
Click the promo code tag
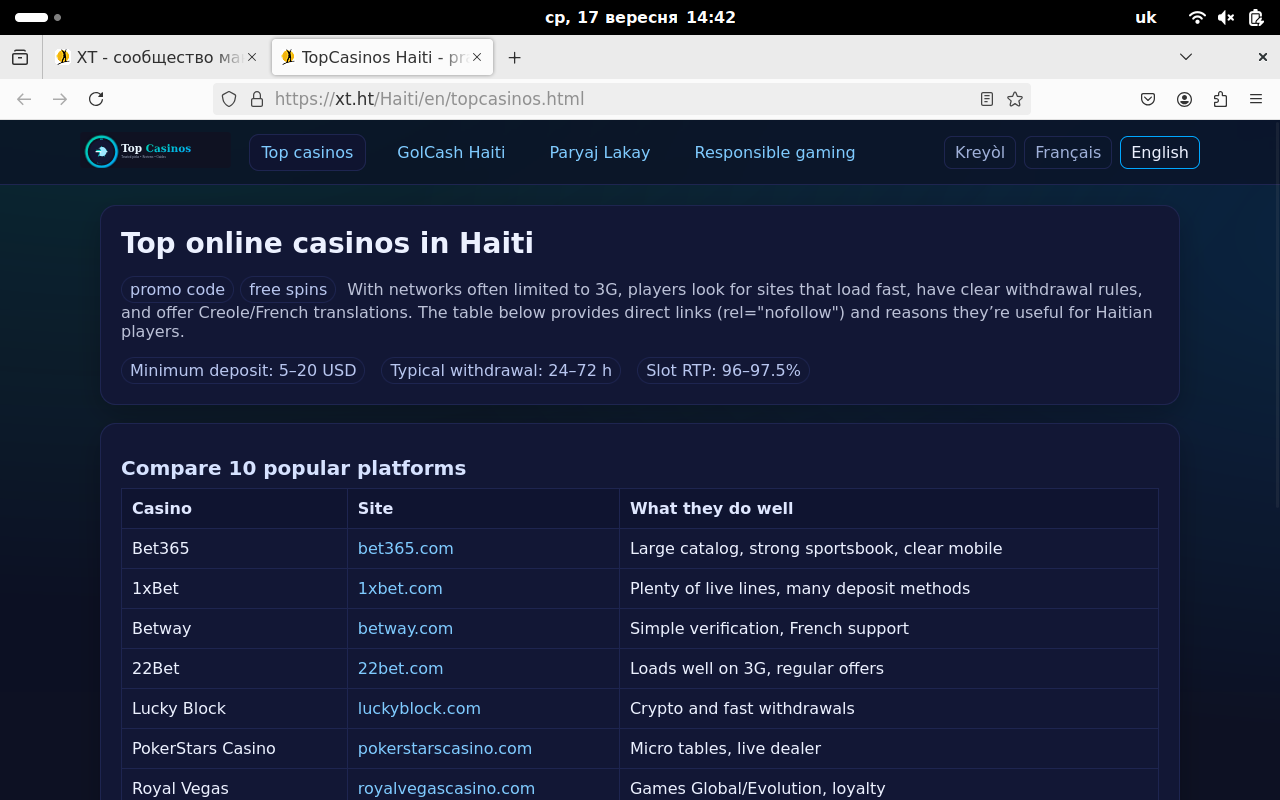177,289
